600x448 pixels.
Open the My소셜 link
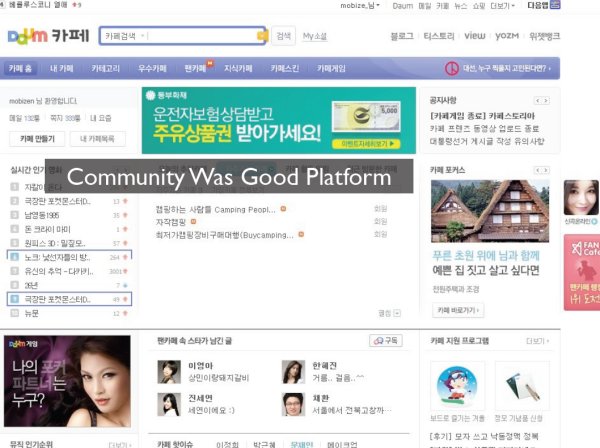[x=315, y=36]
